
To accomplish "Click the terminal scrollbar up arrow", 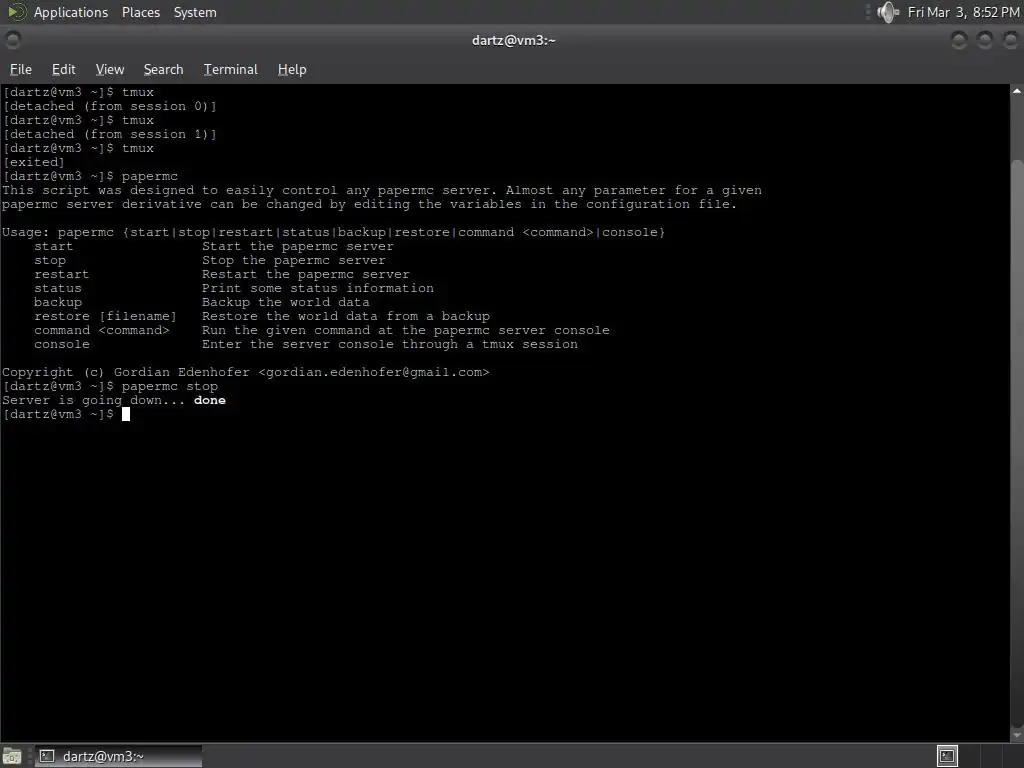I will point(1017,91).
